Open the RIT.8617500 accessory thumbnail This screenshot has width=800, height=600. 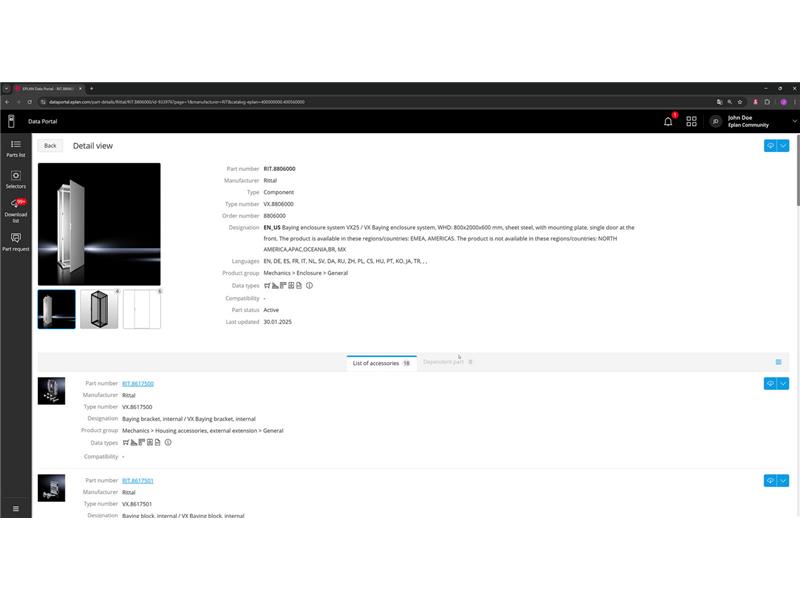[x=52, y=391]
